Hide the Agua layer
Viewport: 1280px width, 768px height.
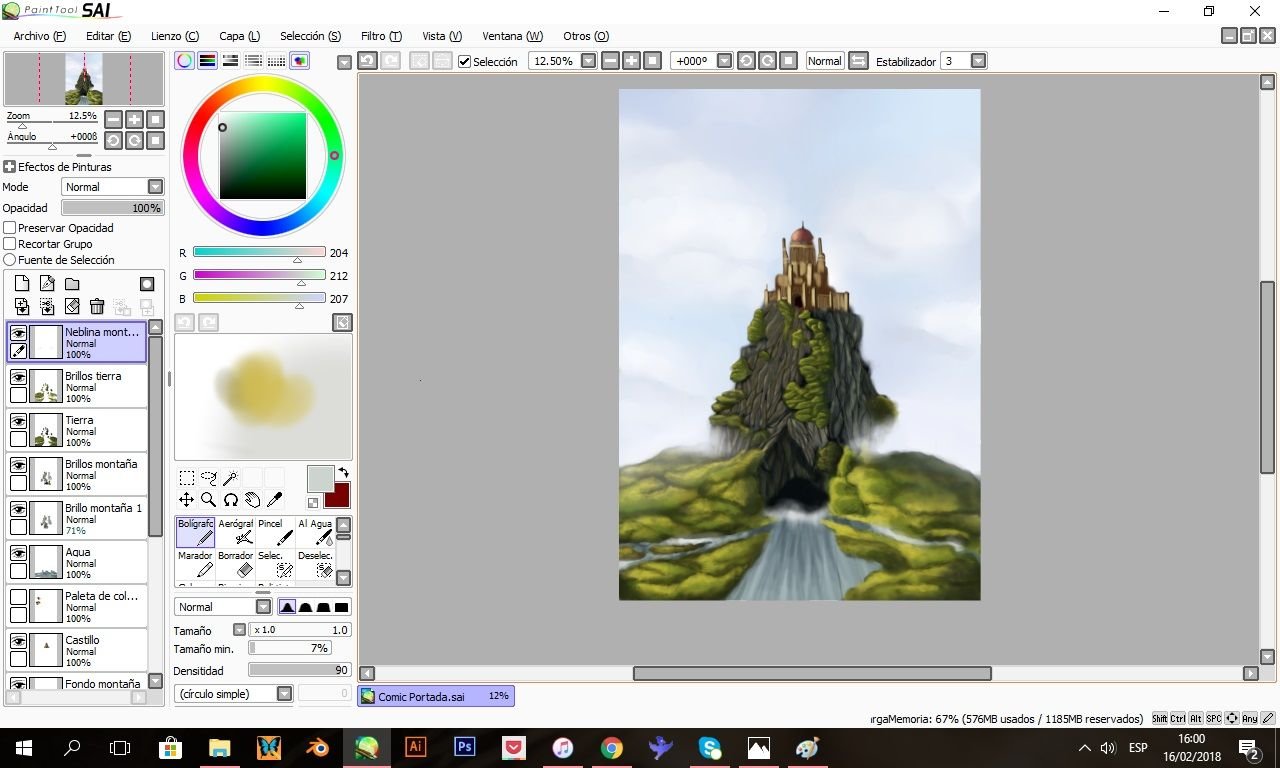(18, 553)
